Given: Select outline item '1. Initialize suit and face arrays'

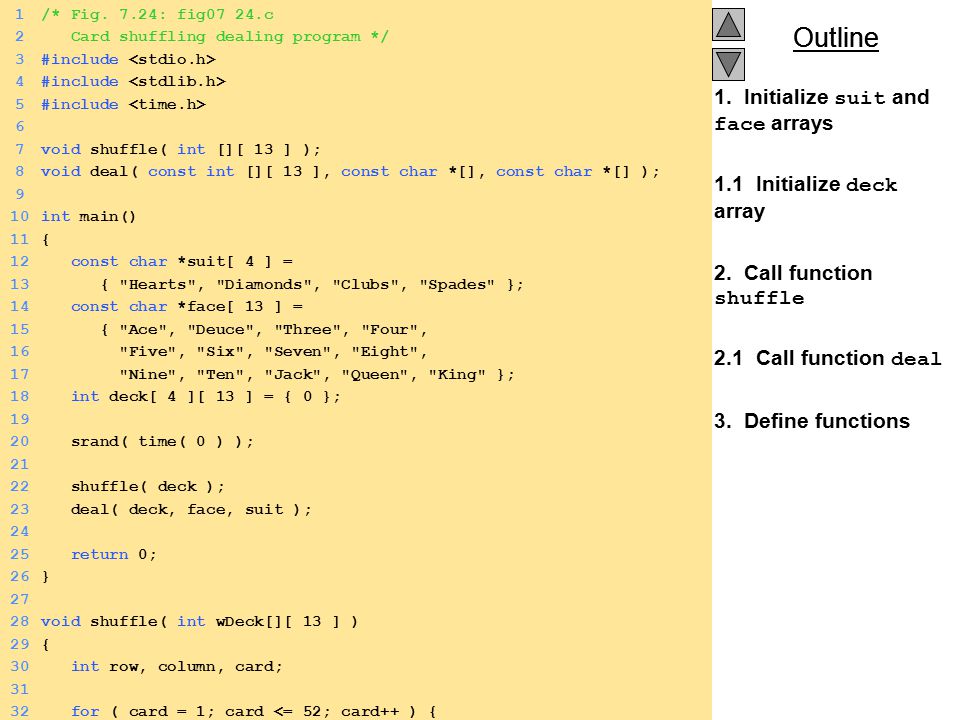Looking at the screenshot, I should click(822, 110).
